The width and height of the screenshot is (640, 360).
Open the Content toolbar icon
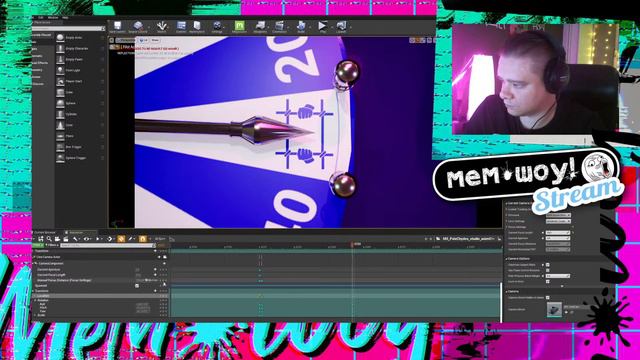(x=181, y=27)
